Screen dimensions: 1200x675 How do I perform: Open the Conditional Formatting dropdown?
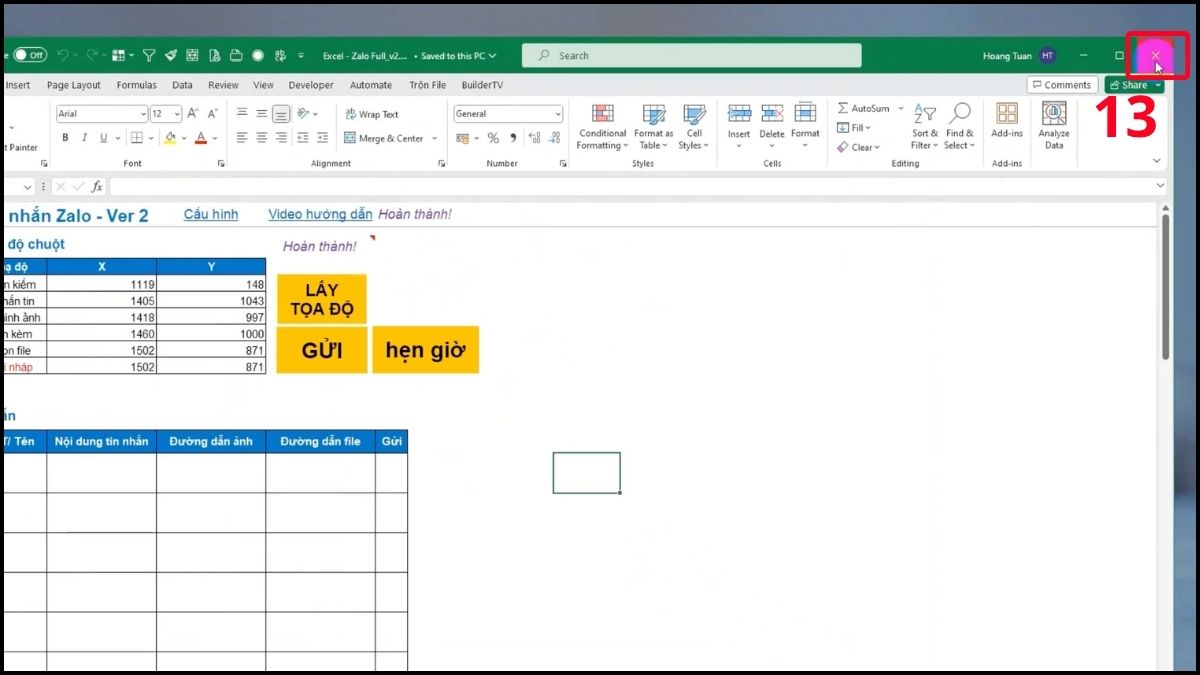[603, 127]
